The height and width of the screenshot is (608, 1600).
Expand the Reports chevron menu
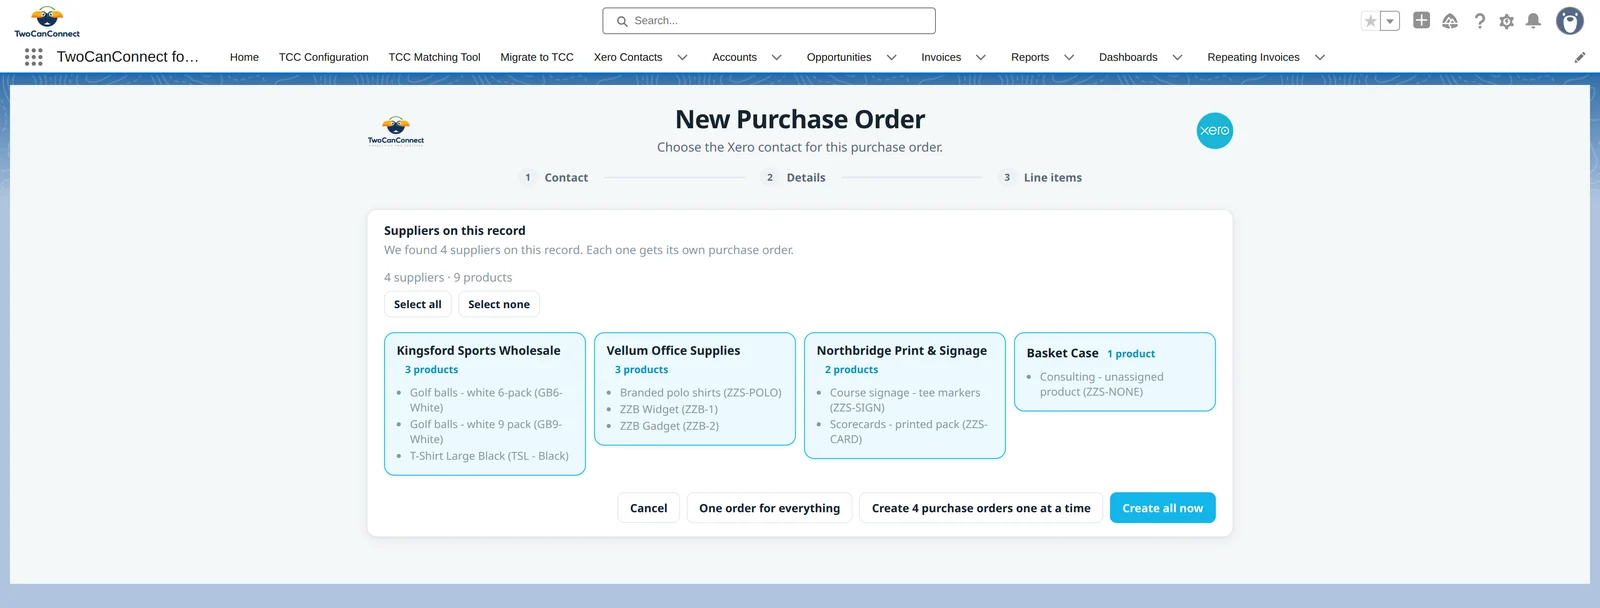[x=1069, y=57]
